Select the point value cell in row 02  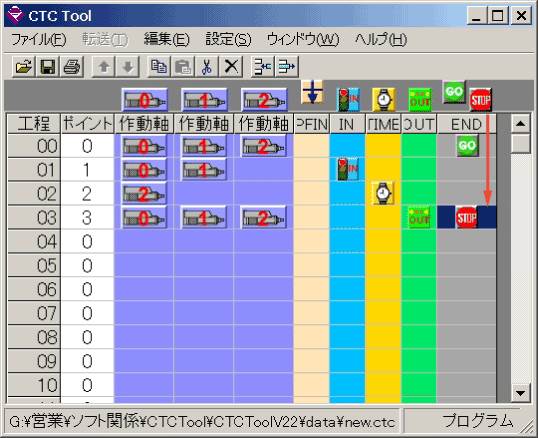pyautogui.click(x=87, y=194)
